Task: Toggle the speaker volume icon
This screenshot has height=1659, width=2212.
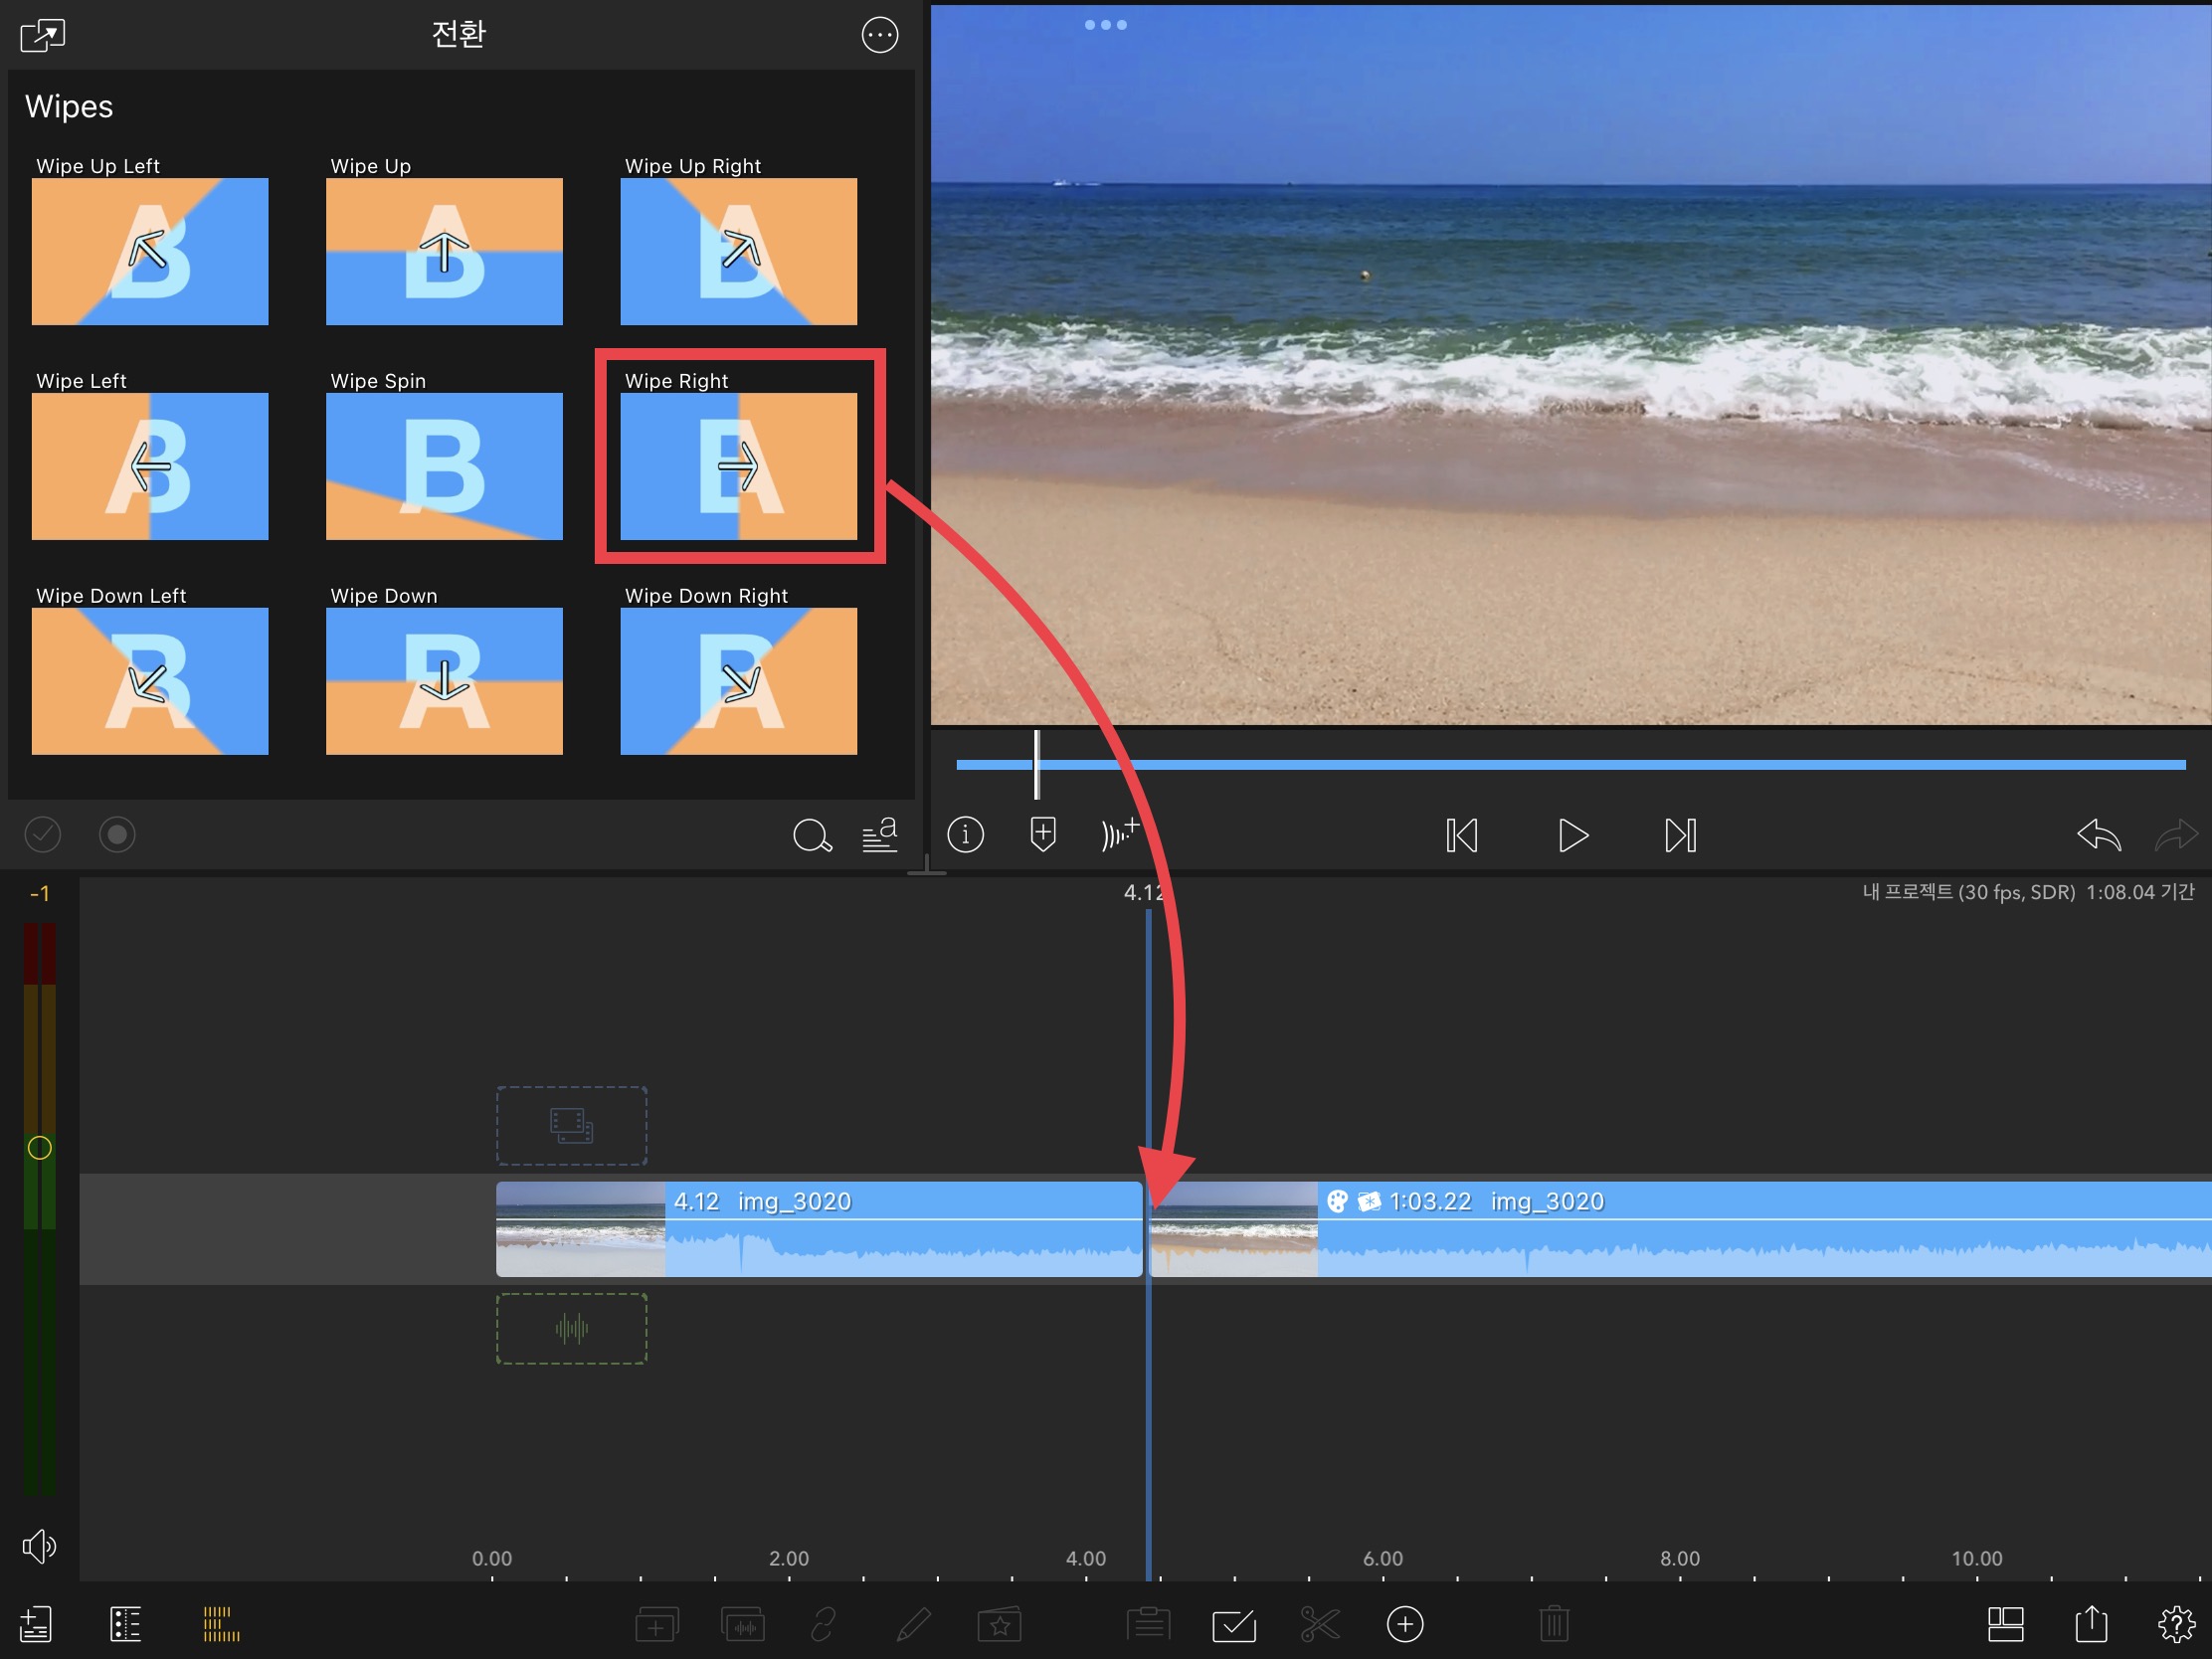Action: tap(39, 1546)
